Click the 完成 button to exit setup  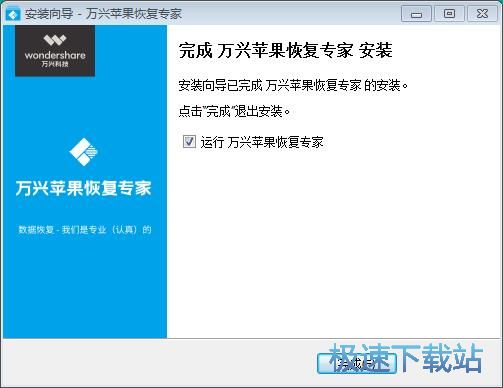(357, 363)
